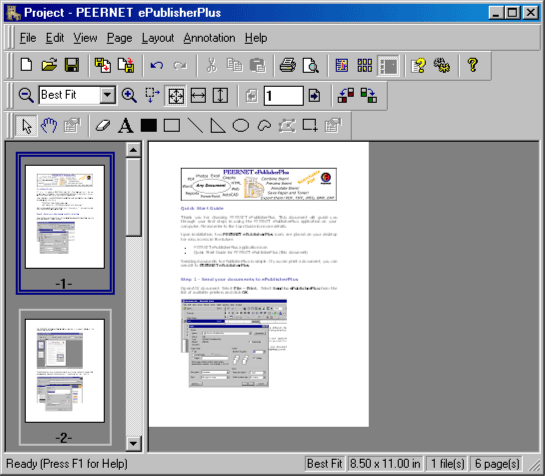Click thumbnail panel scroll down arrow
Screen dimensions: 545x476
click(x=133, y=443)
